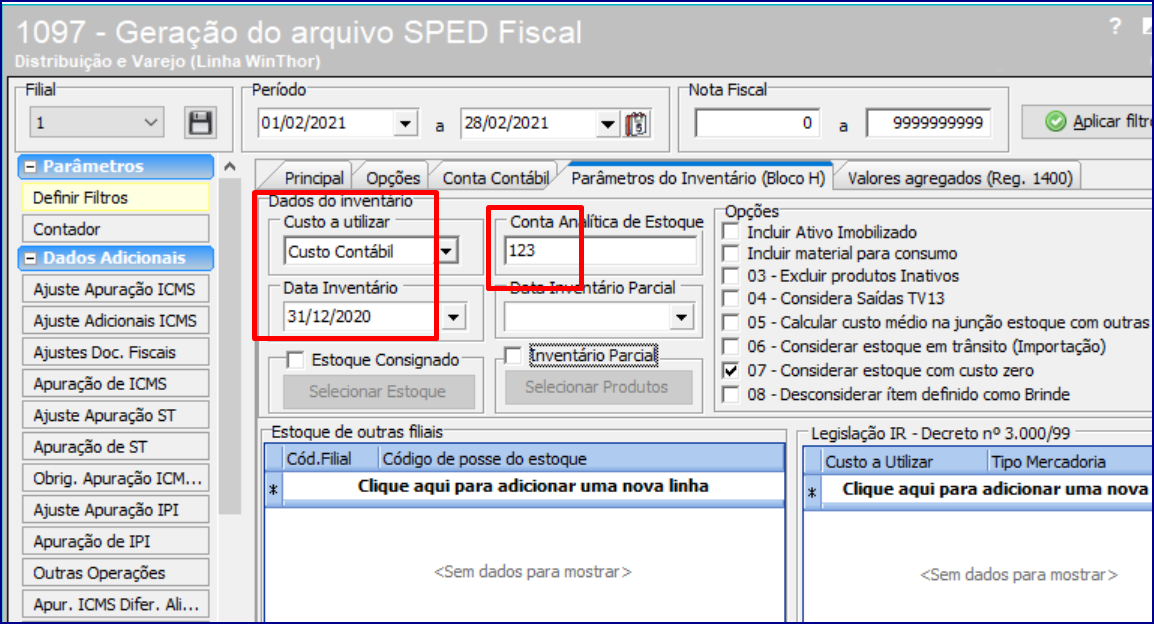Check 05 - Calcular custo médio option
Viewport: 1154px width, 624px height.
[731, 322]
